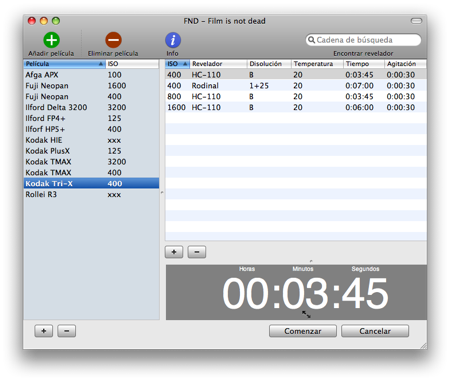Click into the Cadena de búsqueda search field

pyautogui.click(x=363, y=40)
